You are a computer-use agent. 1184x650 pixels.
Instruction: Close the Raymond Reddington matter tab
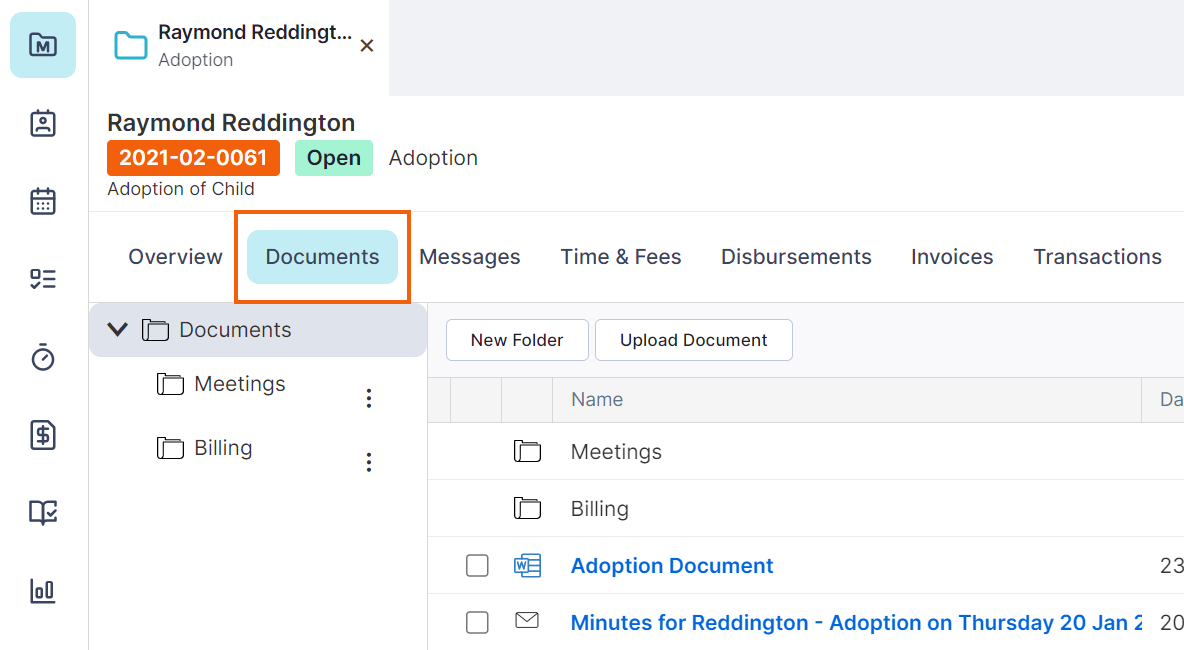[367, 46]
